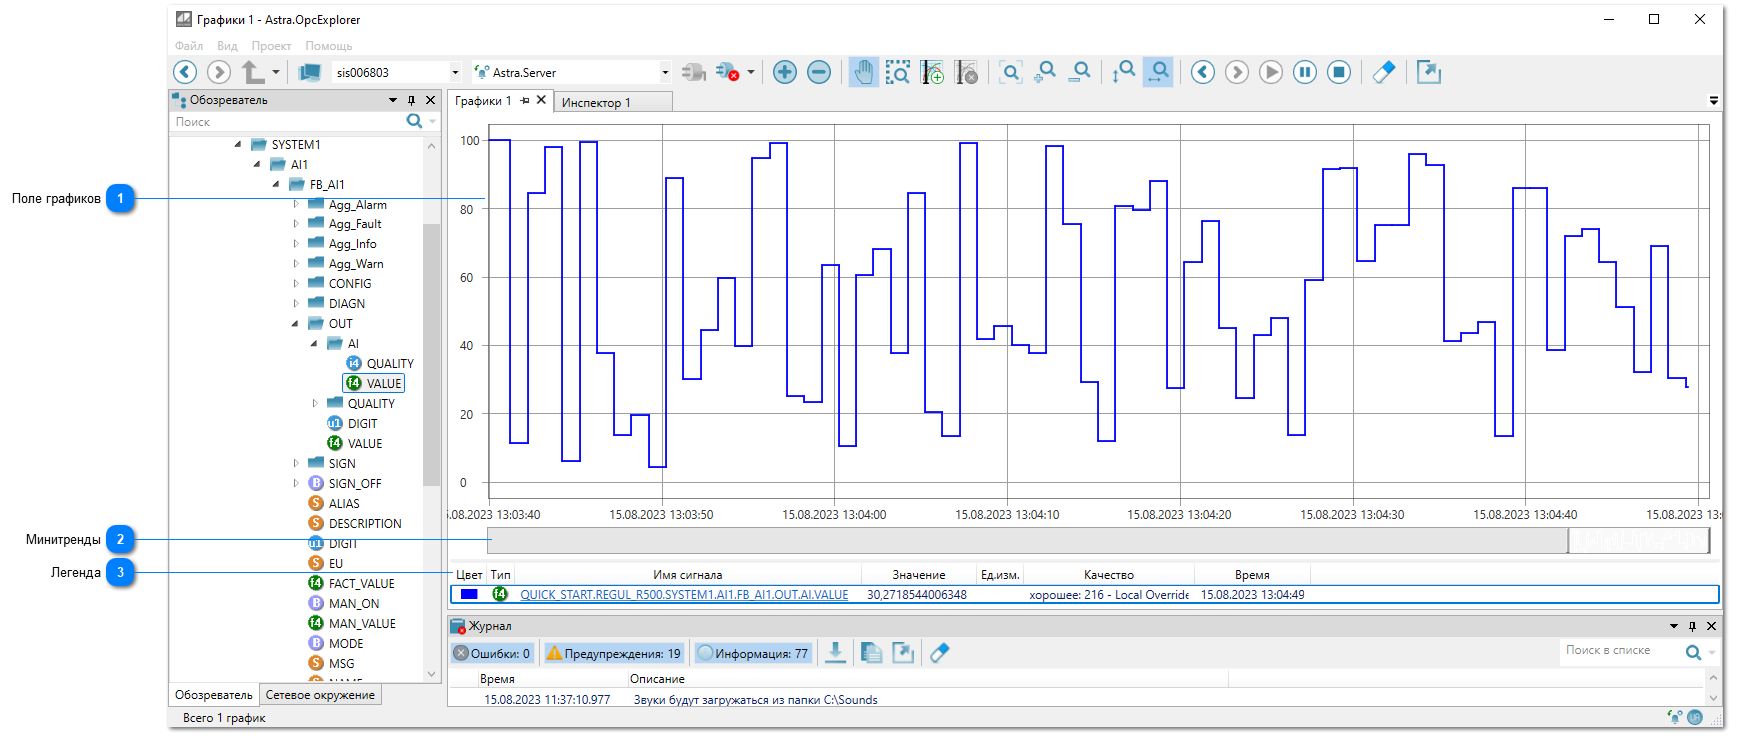
Task: Toggle the Информация: 77 filter
Action: point(753,653)
